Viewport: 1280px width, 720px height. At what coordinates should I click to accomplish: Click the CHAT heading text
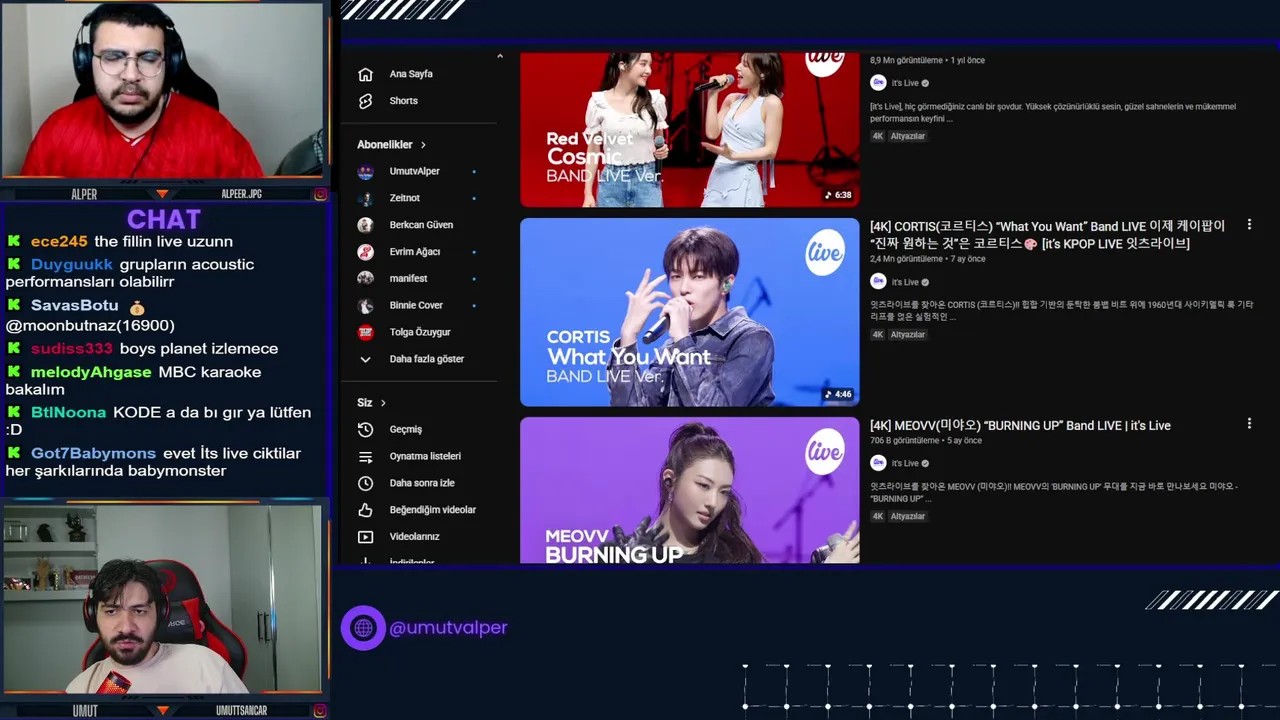coord(164,219)
